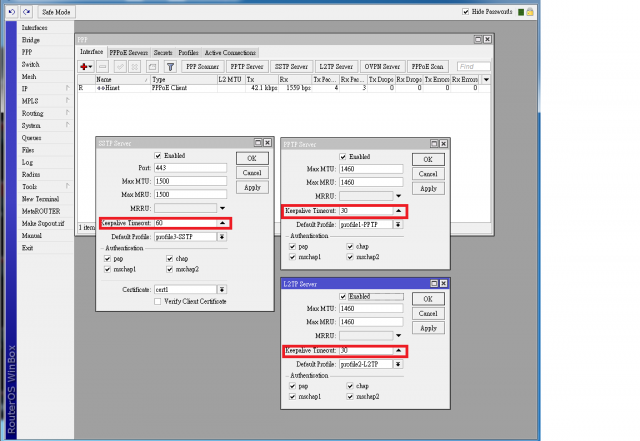Open New Terminal from the sidebar
The image size is (640, 441).
[x=40, y=199]
